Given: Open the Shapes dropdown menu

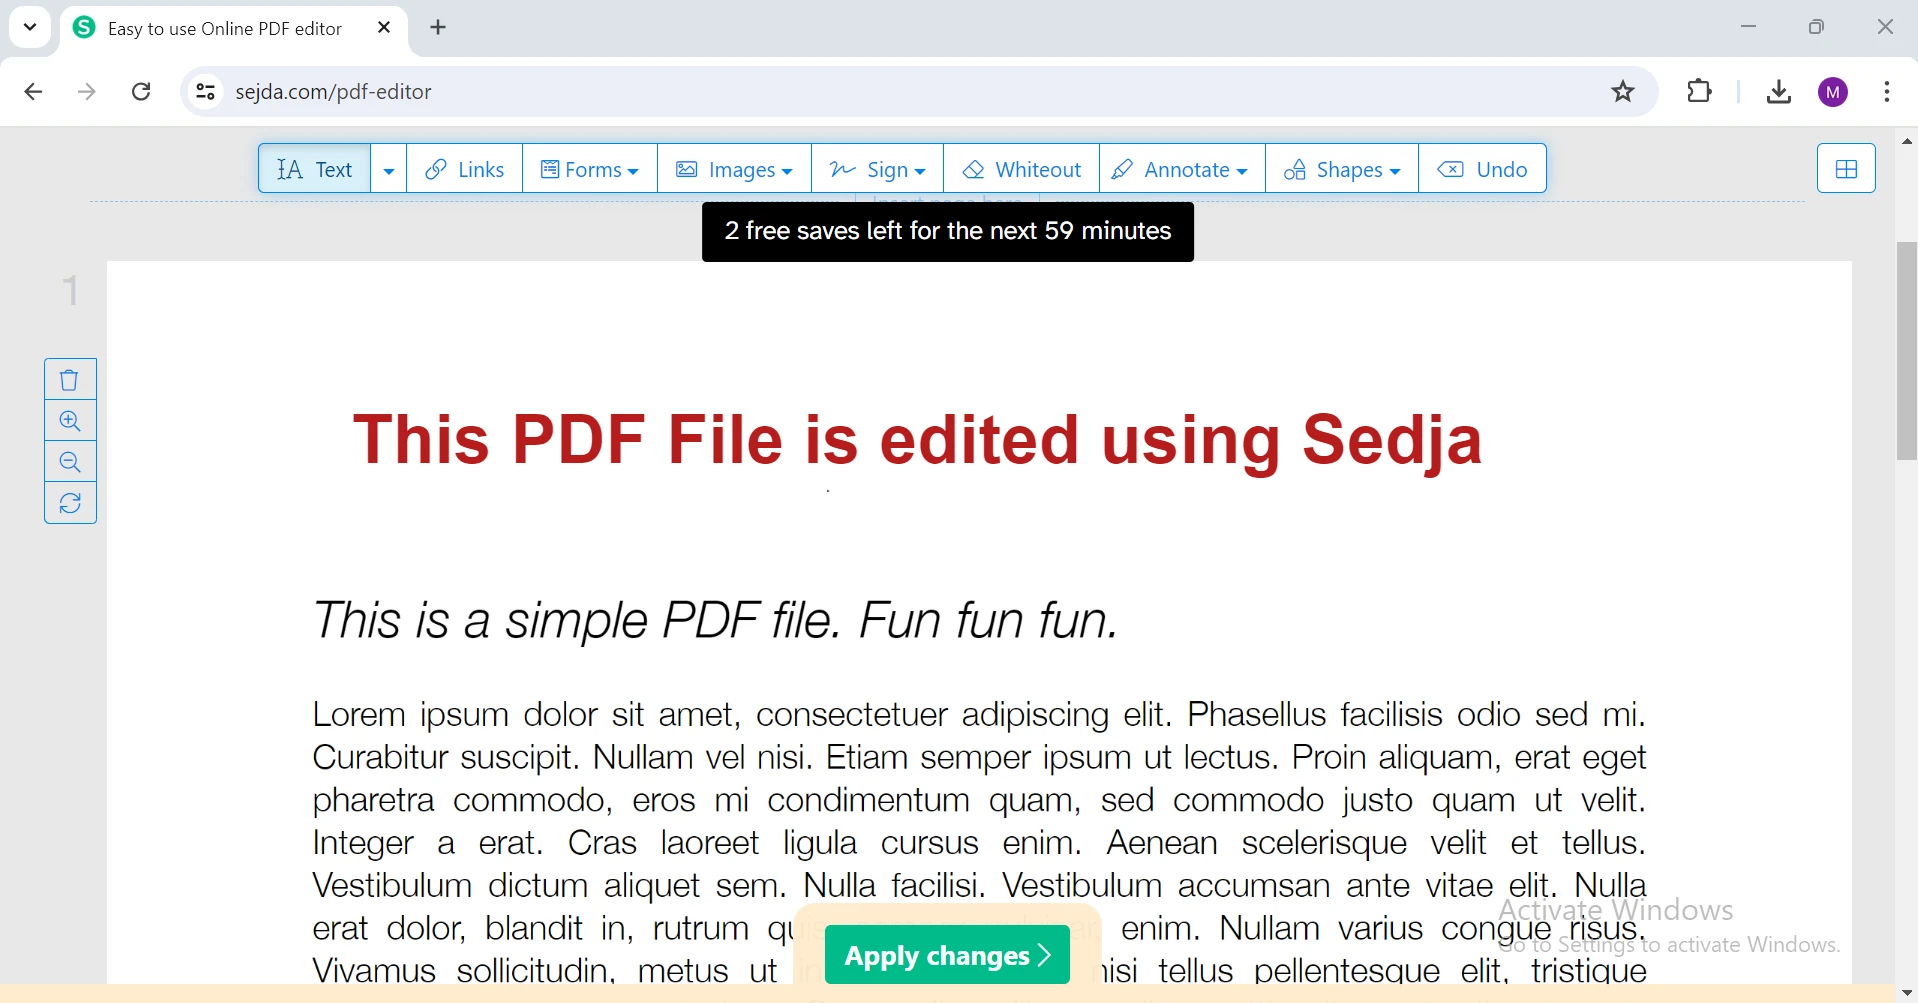Looking at the screenshot, I should (1342, 169).
